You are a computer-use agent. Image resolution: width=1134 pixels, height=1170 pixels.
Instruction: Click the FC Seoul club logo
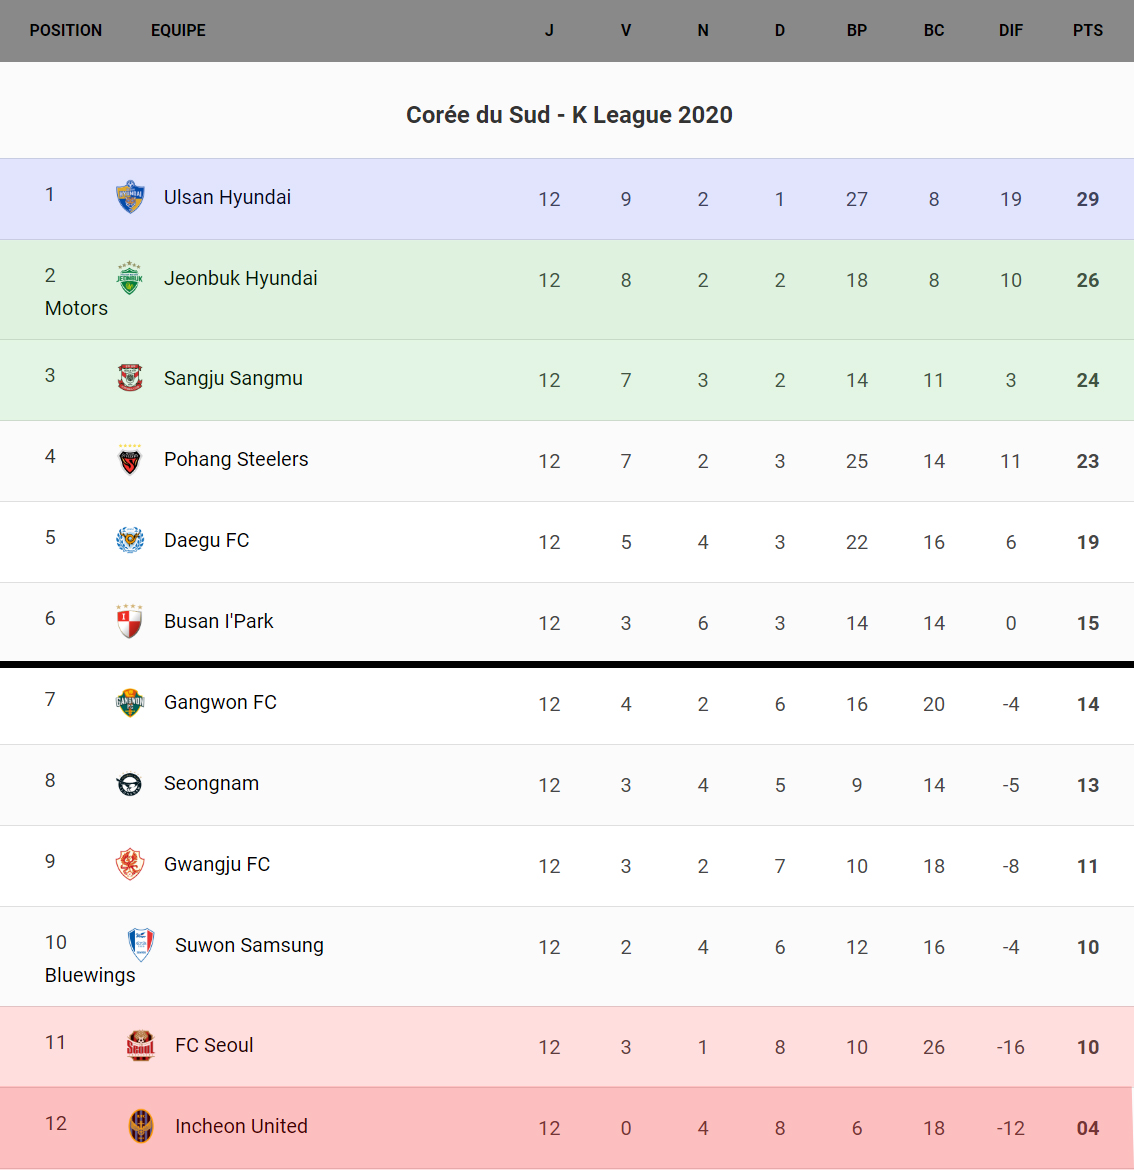141,1045
